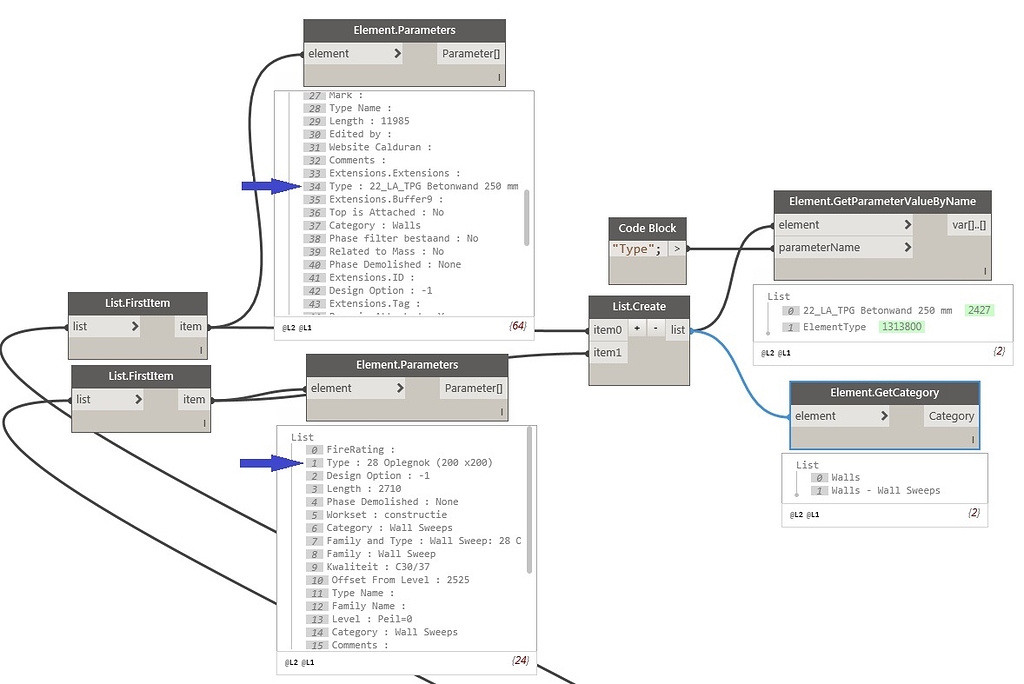Image resolution: width=1024 pixels, height=684 pixels.
Task: Click @L2 @L1 levels under GetParameterValueByName preview
Action: (x=776, y=353)
